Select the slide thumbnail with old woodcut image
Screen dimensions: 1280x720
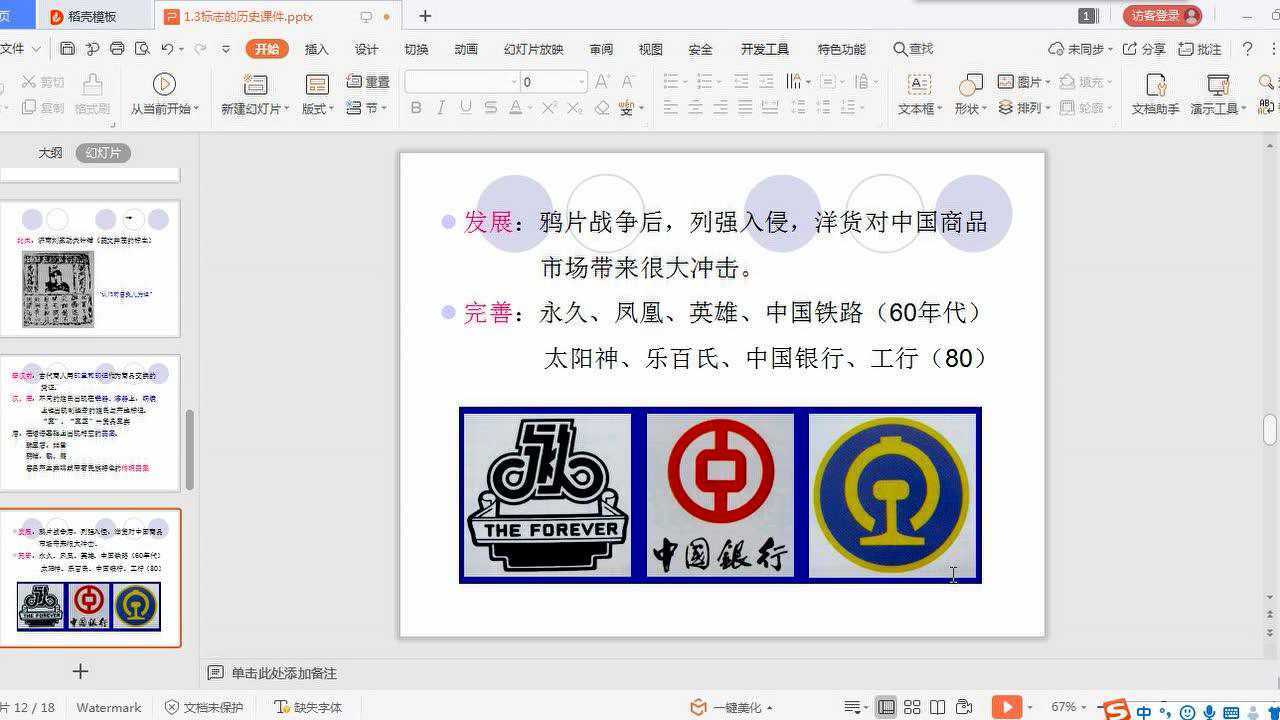tap(90, 269)
